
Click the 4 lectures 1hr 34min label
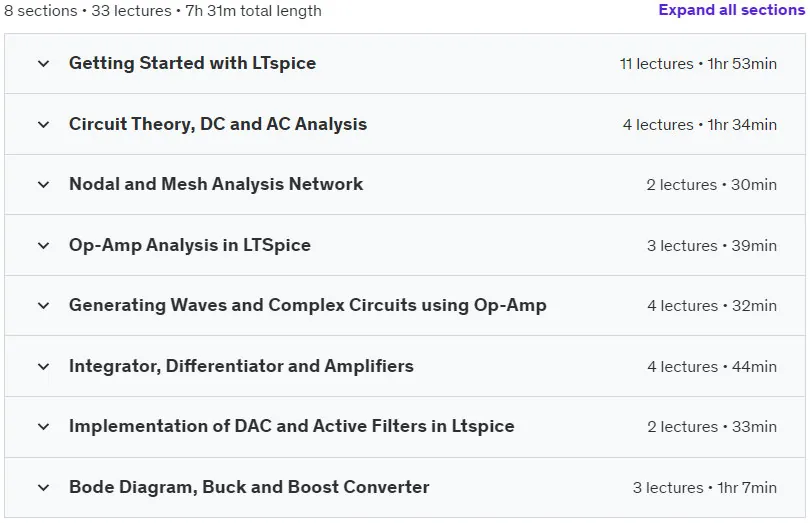coord(700,125)
